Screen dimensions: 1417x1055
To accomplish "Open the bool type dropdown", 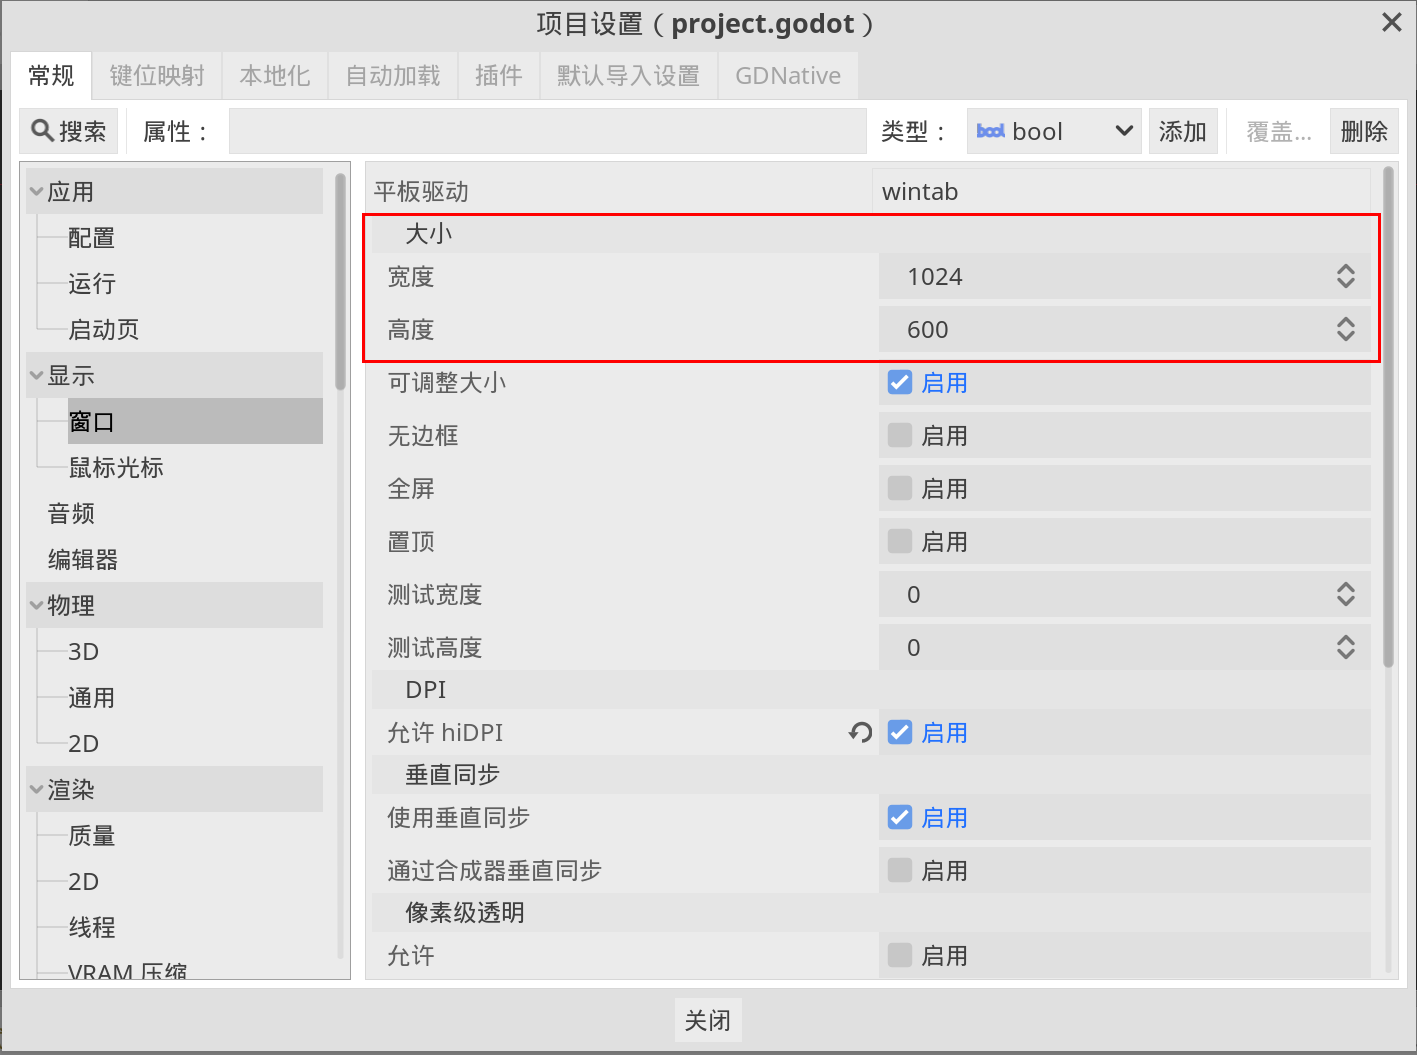I will [1054, 131].
